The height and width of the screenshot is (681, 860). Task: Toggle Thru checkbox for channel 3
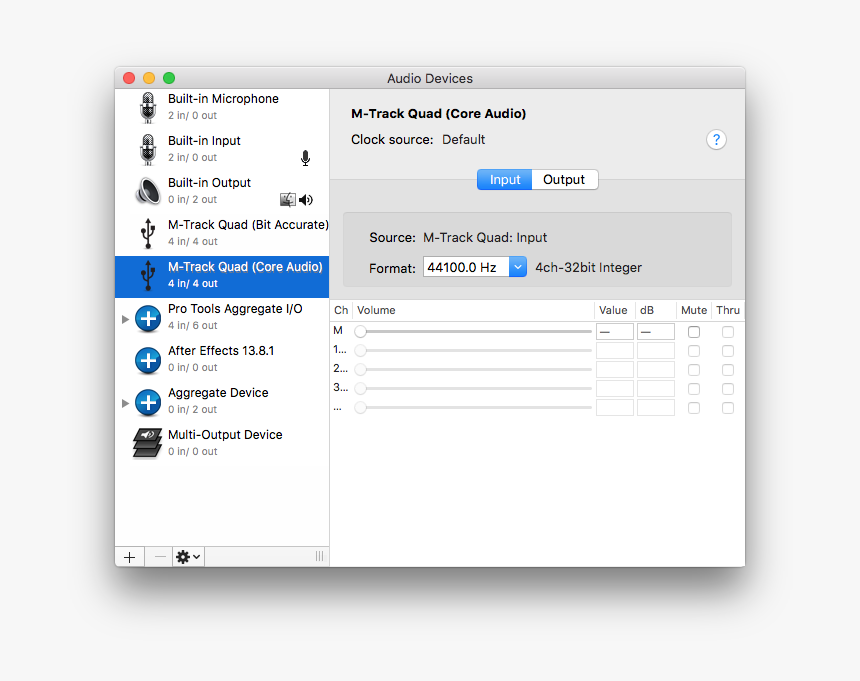pos(728,389)
